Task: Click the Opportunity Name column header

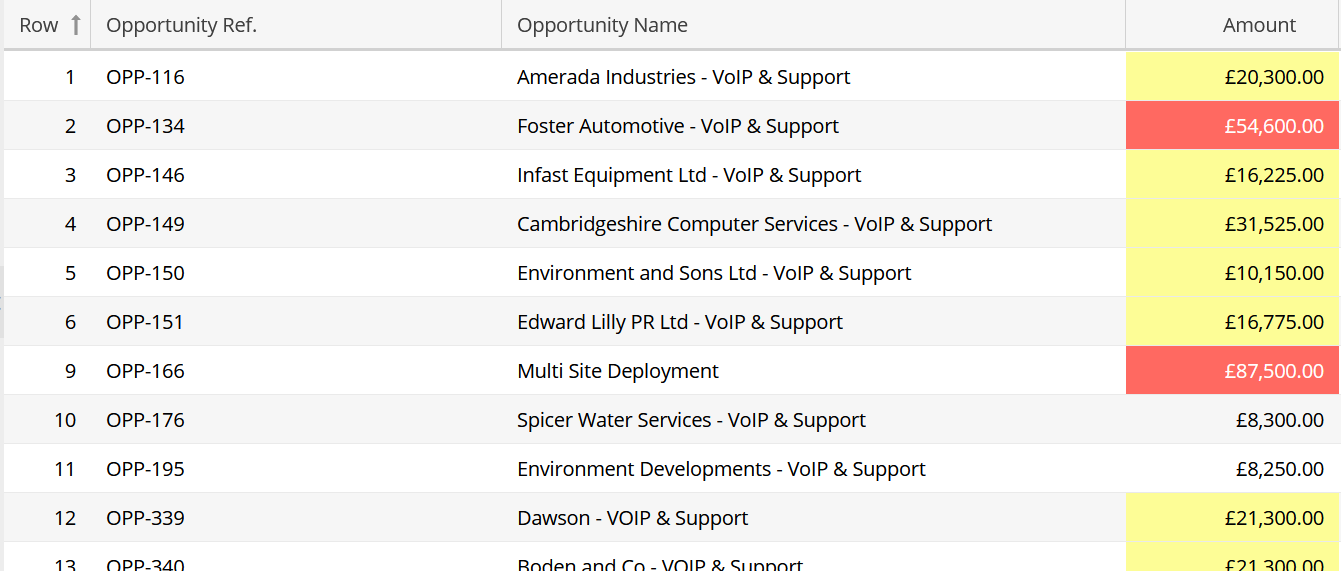Action: [602, 25]
